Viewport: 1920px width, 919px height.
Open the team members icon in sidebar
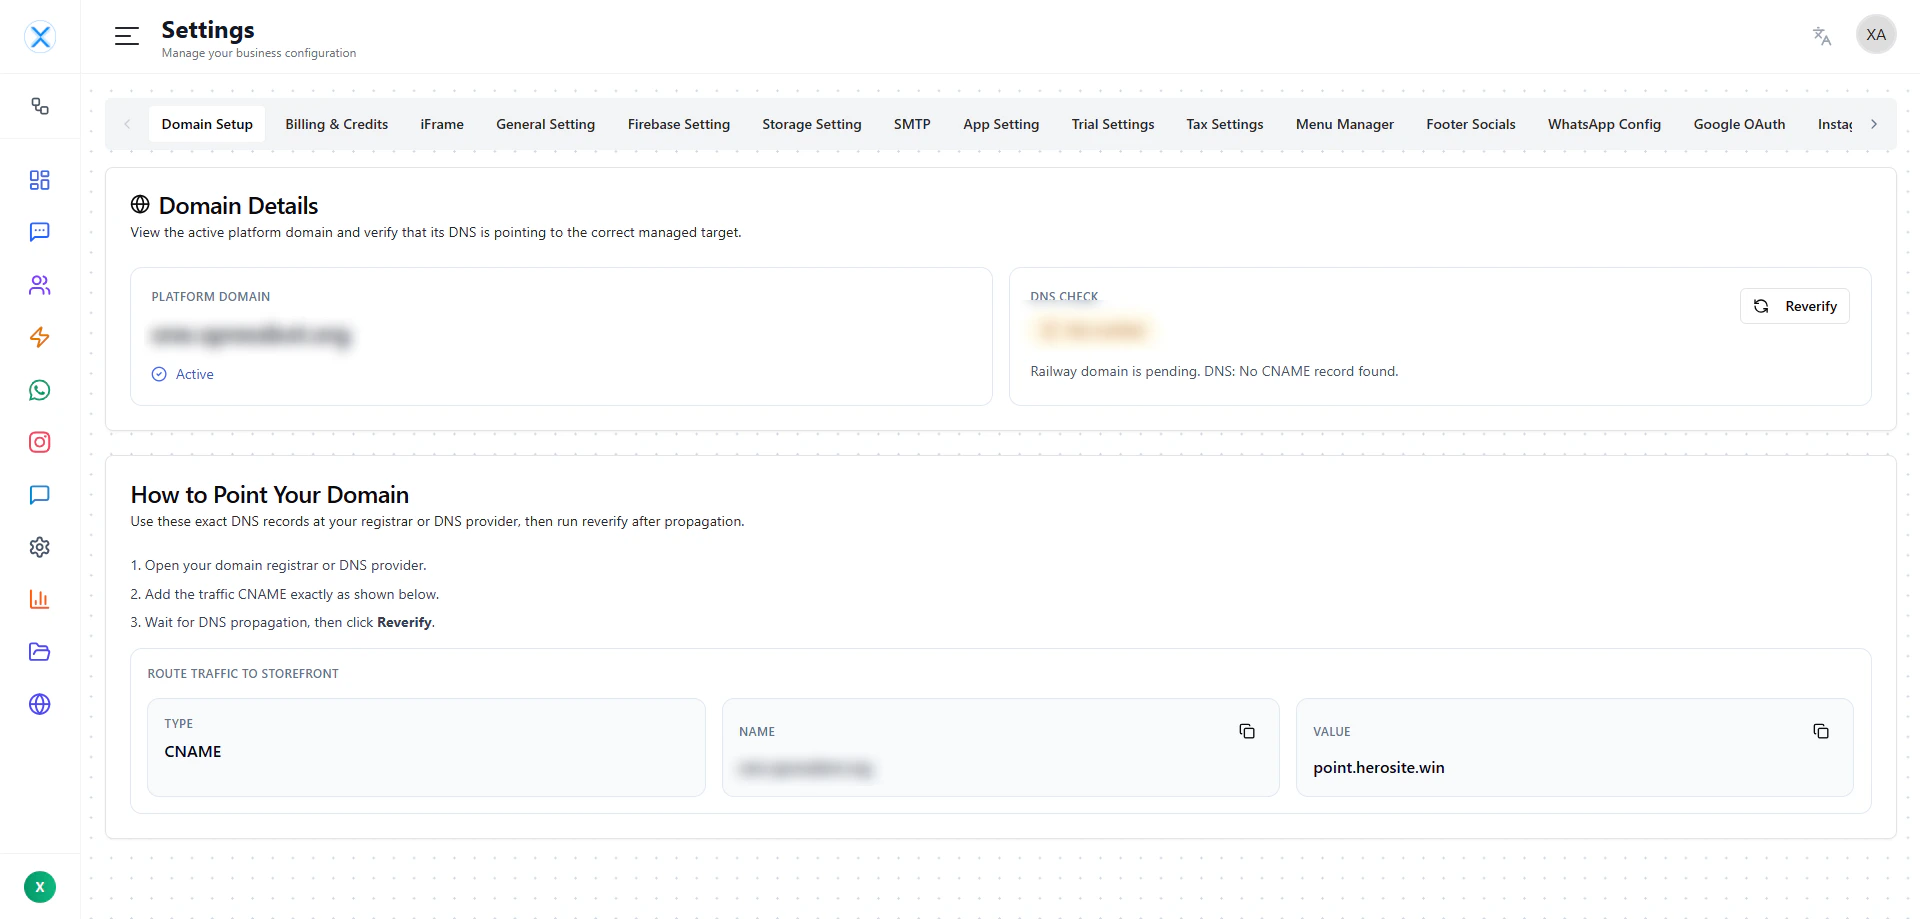(x=40, y=285)
